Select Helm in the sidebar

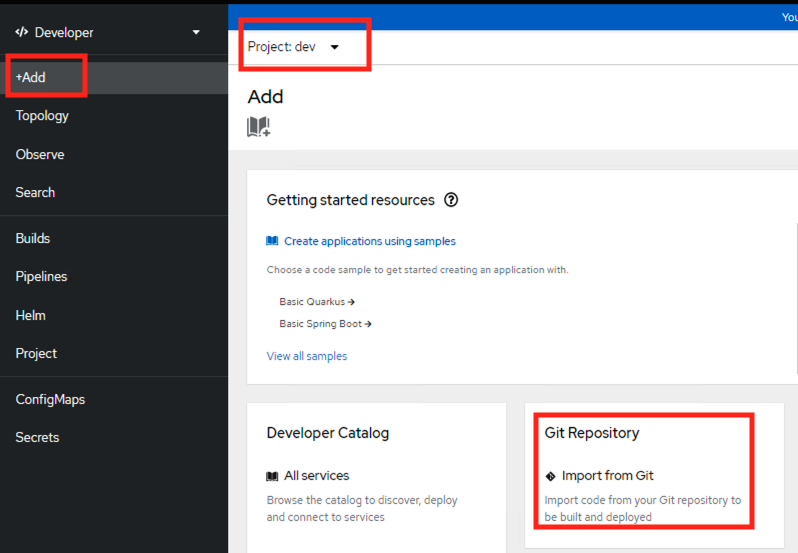[31, 315]
